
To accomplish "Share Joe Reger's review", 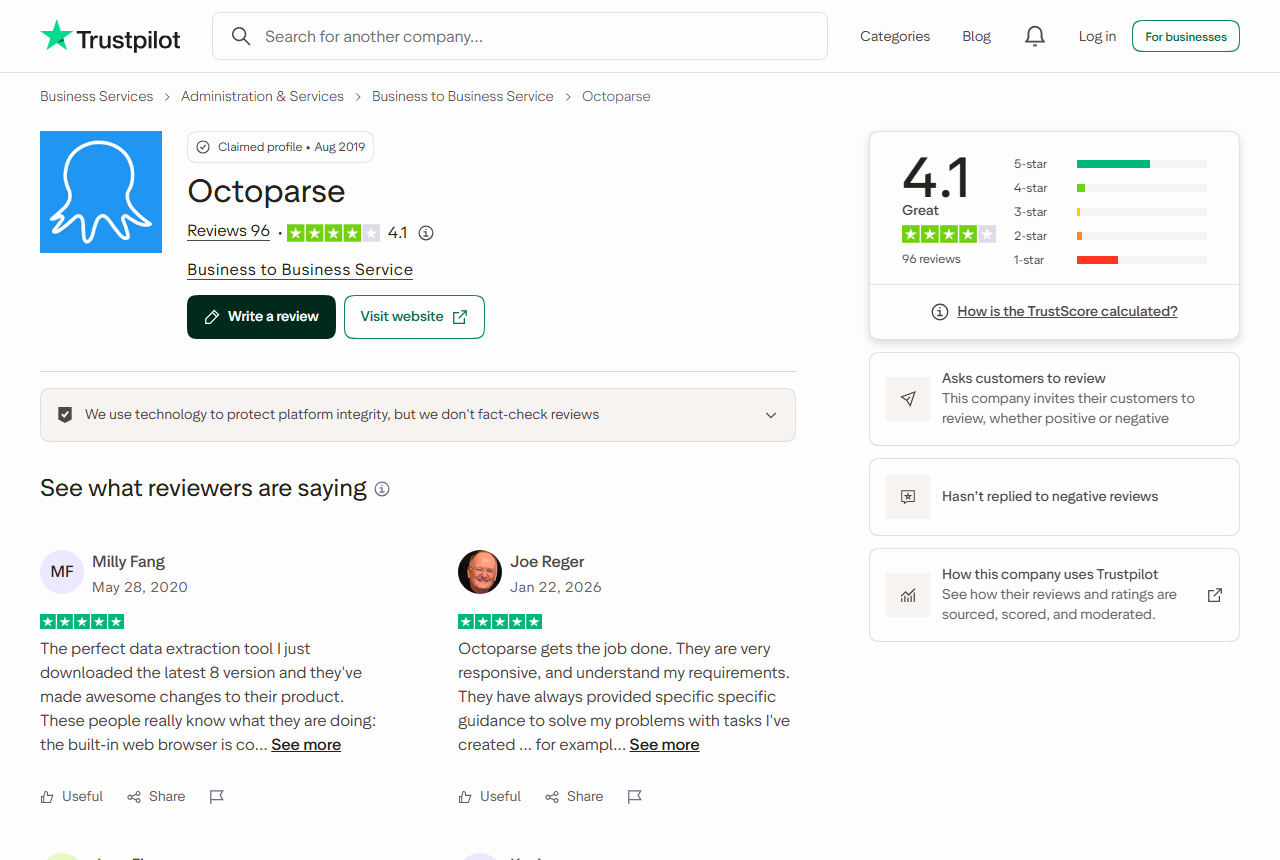I will coord(574,797).
